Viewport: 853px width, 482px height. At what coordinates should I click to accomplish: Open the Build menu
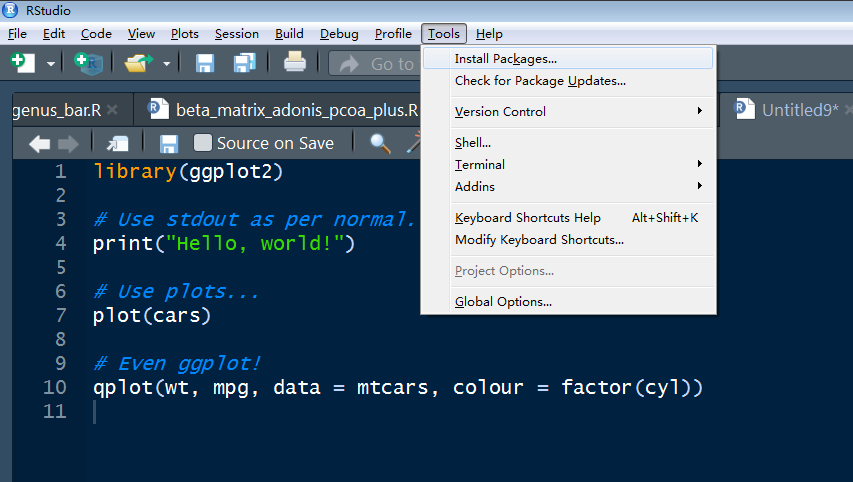289,34
